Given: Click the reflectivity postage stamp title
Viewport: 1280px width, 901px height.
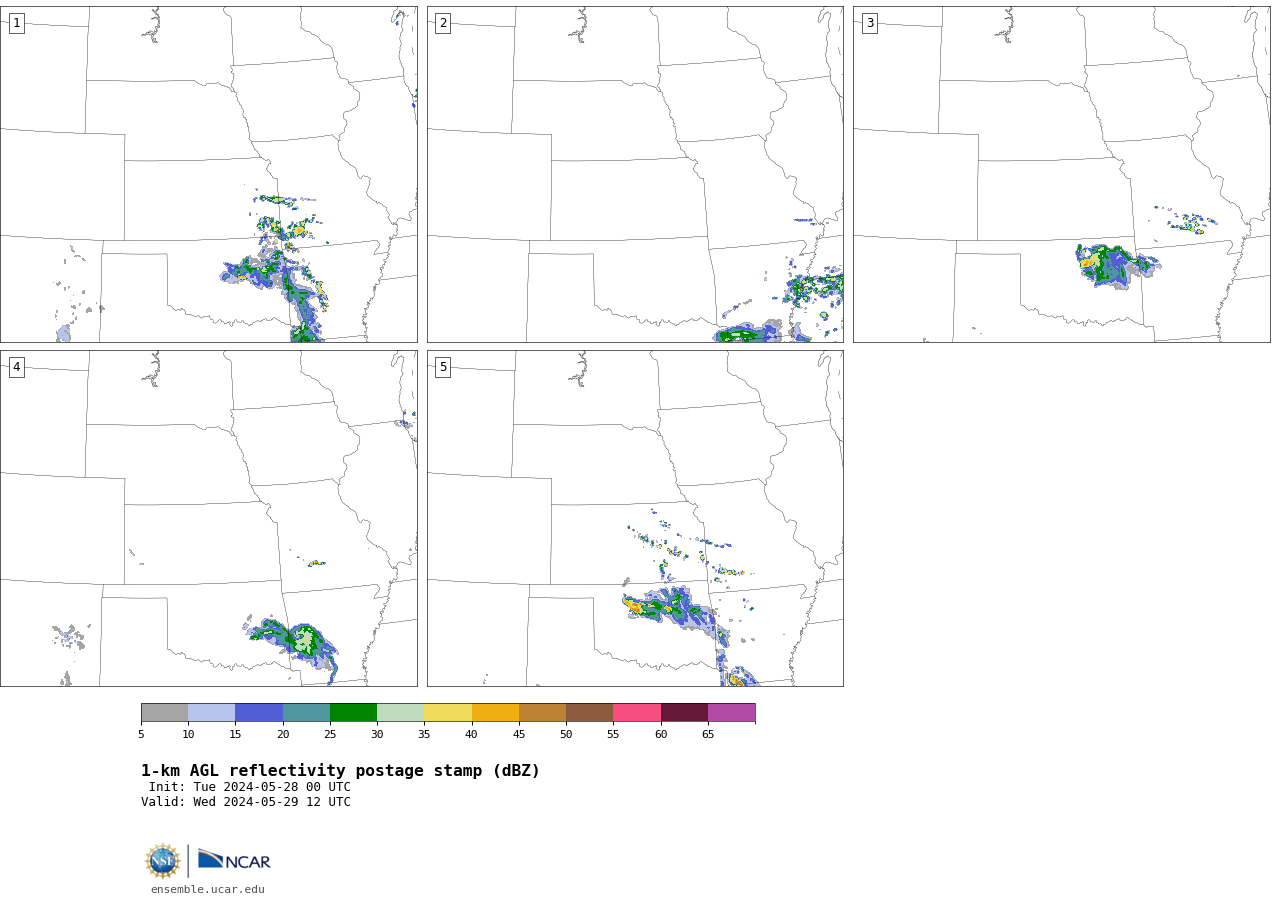Looking at the screenshot, I should (340, 771).
